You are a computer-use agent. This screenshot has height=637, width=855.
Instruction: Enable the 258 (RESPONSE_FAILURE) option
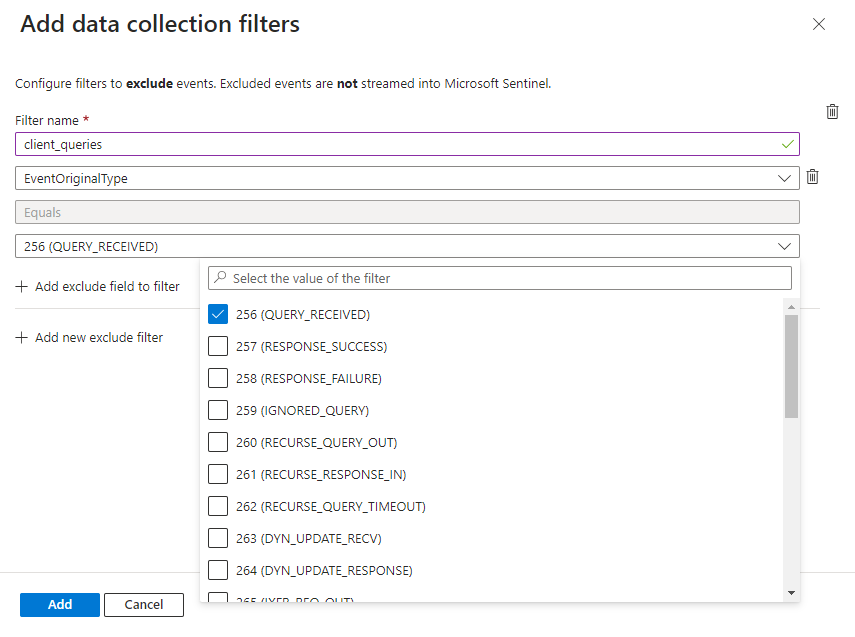tap(217, 377)
